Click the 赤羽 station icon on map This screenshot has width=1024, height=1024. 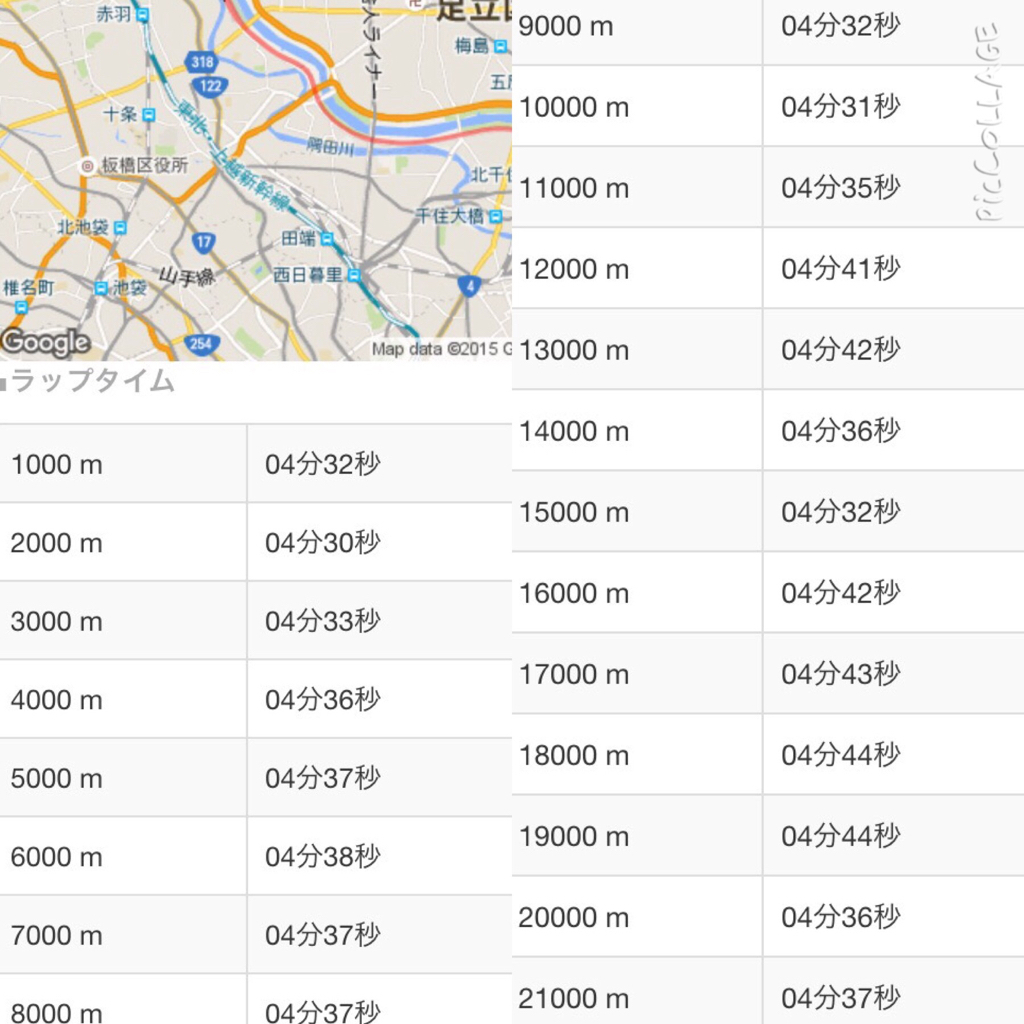(x=143, y=14)
